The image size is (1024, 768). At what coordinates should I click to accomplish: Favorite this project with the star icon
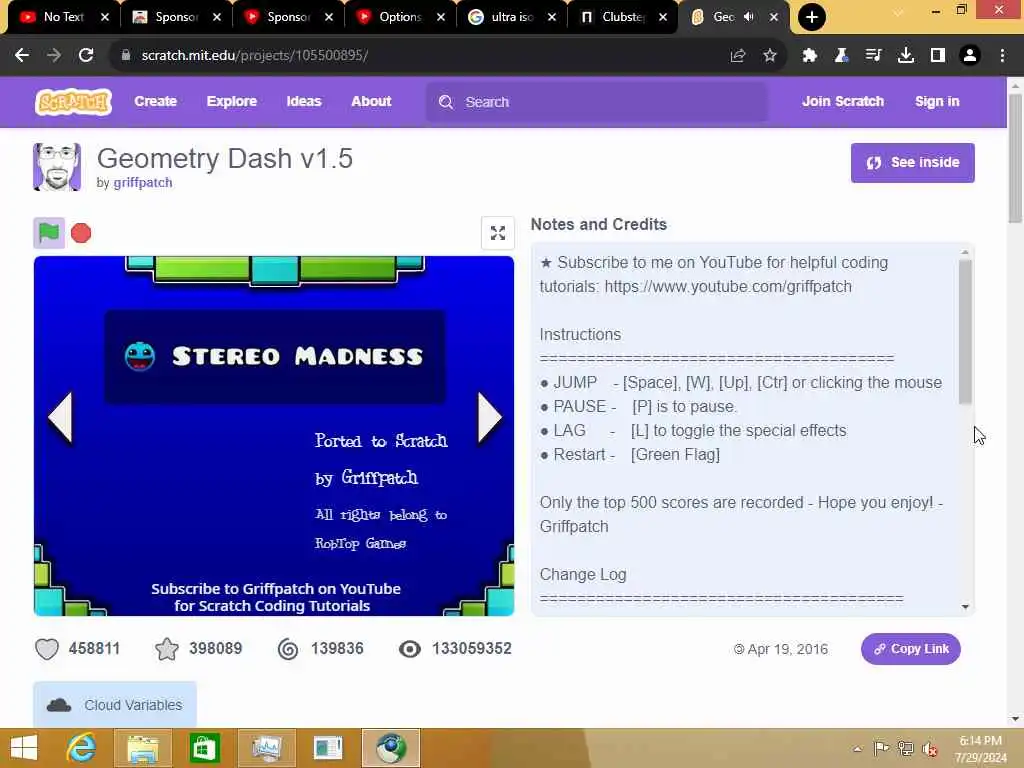point(167,649)
